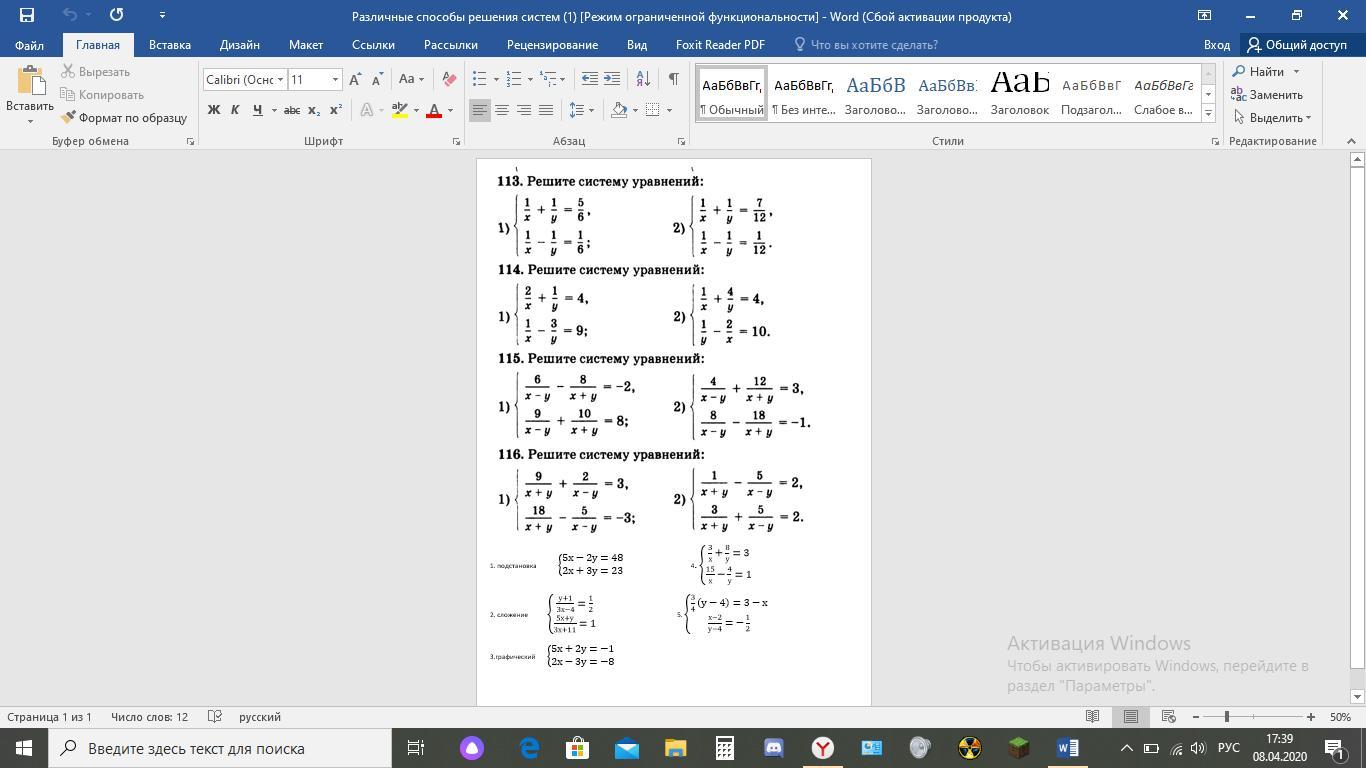Viewport: 1366px width, 768px height.
Task: Toggle Italic (К) formatting
Action: click(235, 110)
